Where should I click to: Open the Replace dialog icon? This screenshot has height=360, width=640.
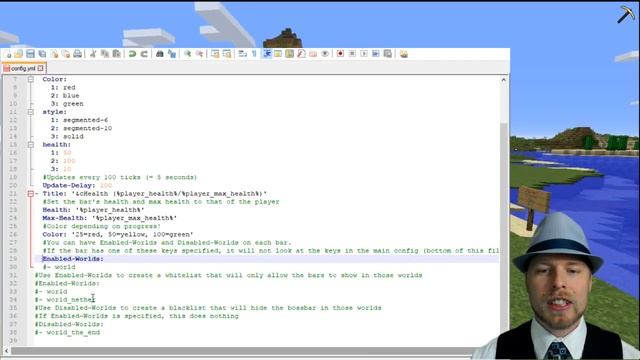click(x=171, y=54)
